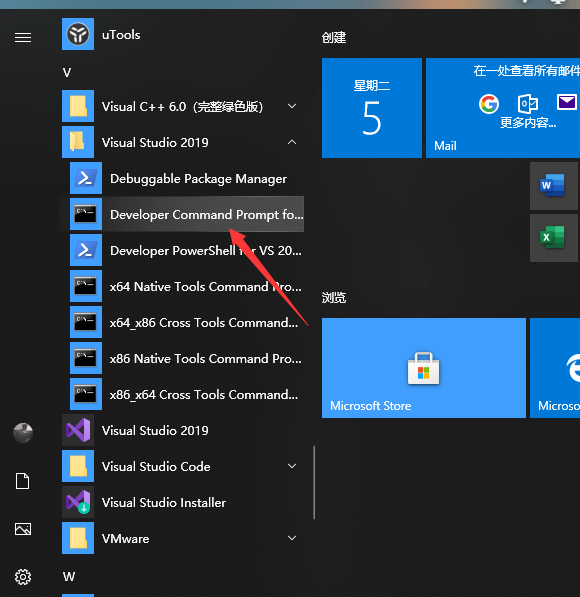Click the Visual Studio 2019 folder icon
580x597 pixels.
point(78,142)
